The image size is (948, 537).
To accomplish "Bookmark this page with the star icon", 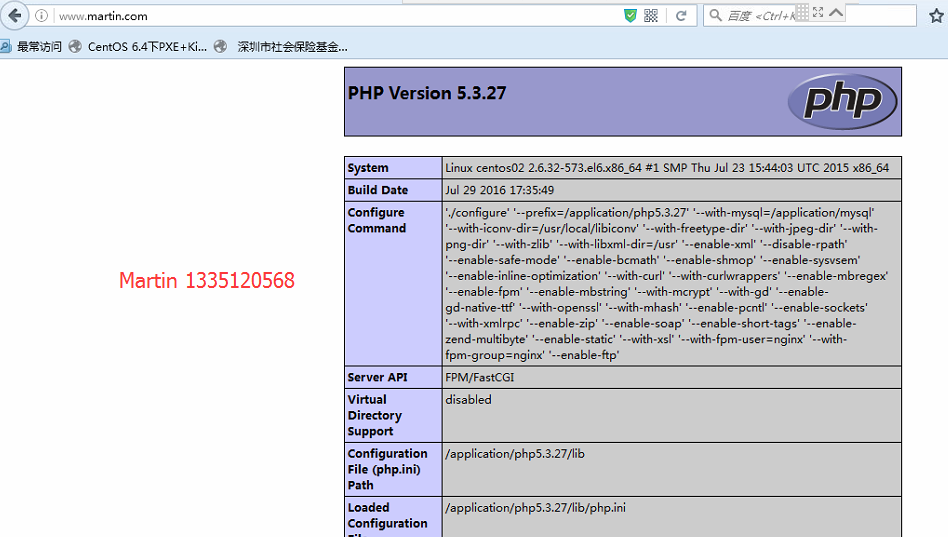I will (937, 16).
